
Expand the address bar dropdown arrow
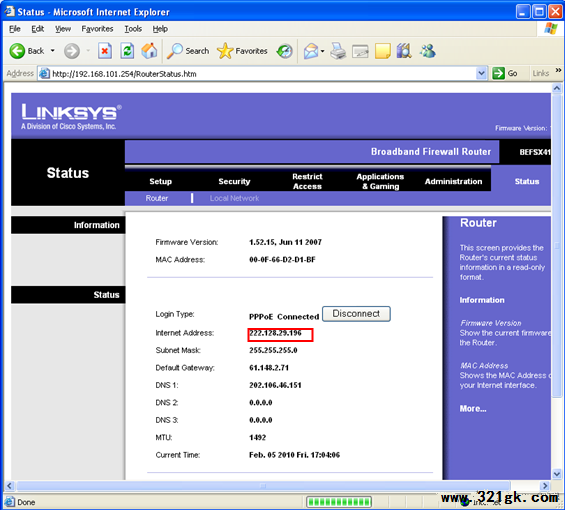click(x=481, y=74)
